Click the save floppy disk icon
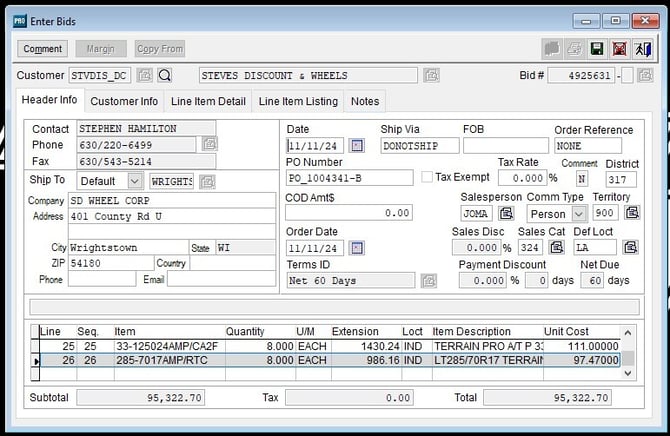This screenshot has width=670, height=436. pyautogui.click(x=597, y=48)
